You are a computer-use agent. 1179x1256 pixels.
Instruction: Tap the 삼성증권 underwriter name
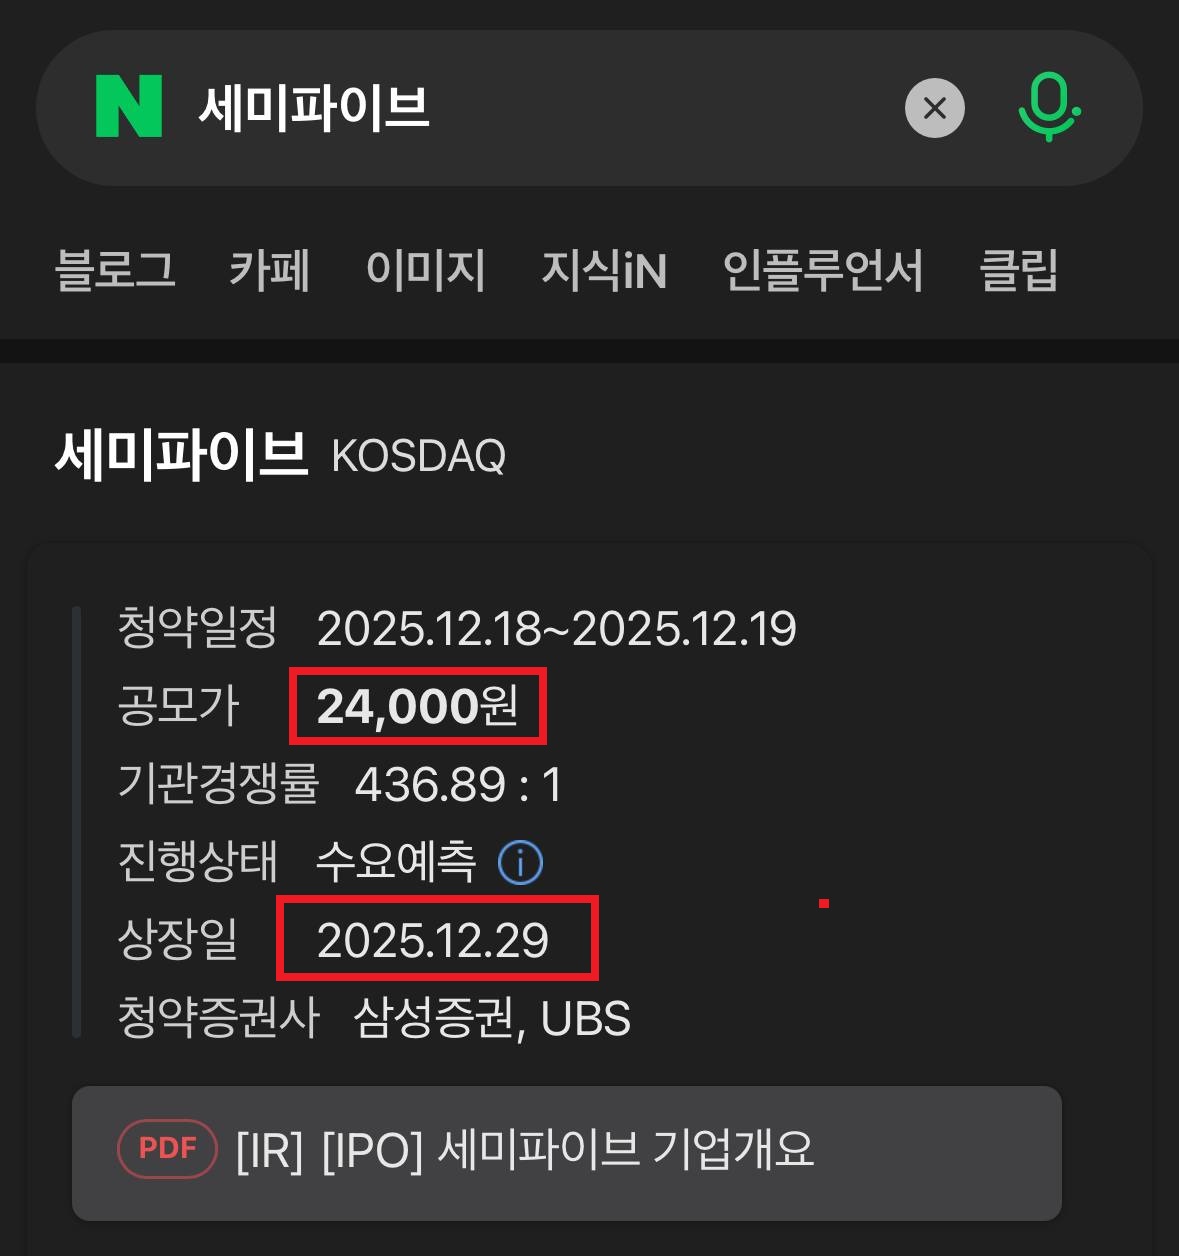(435, 1019)
